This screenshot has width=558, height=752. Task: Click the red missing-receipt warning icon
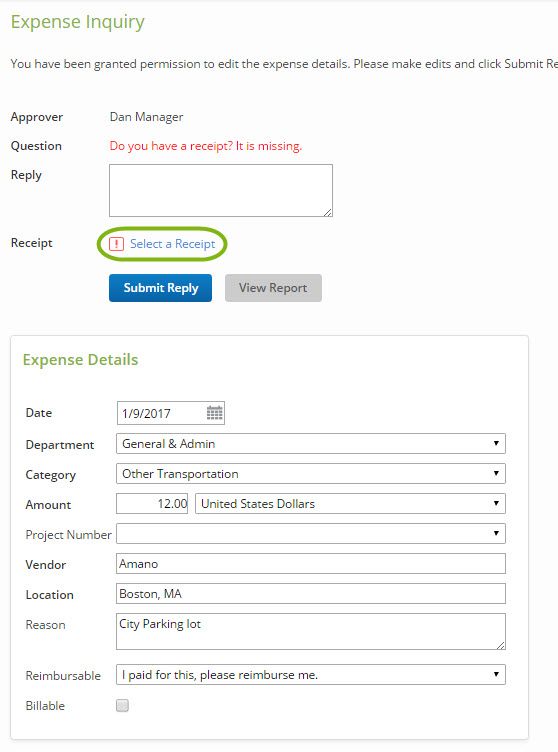tap(116, 244)
